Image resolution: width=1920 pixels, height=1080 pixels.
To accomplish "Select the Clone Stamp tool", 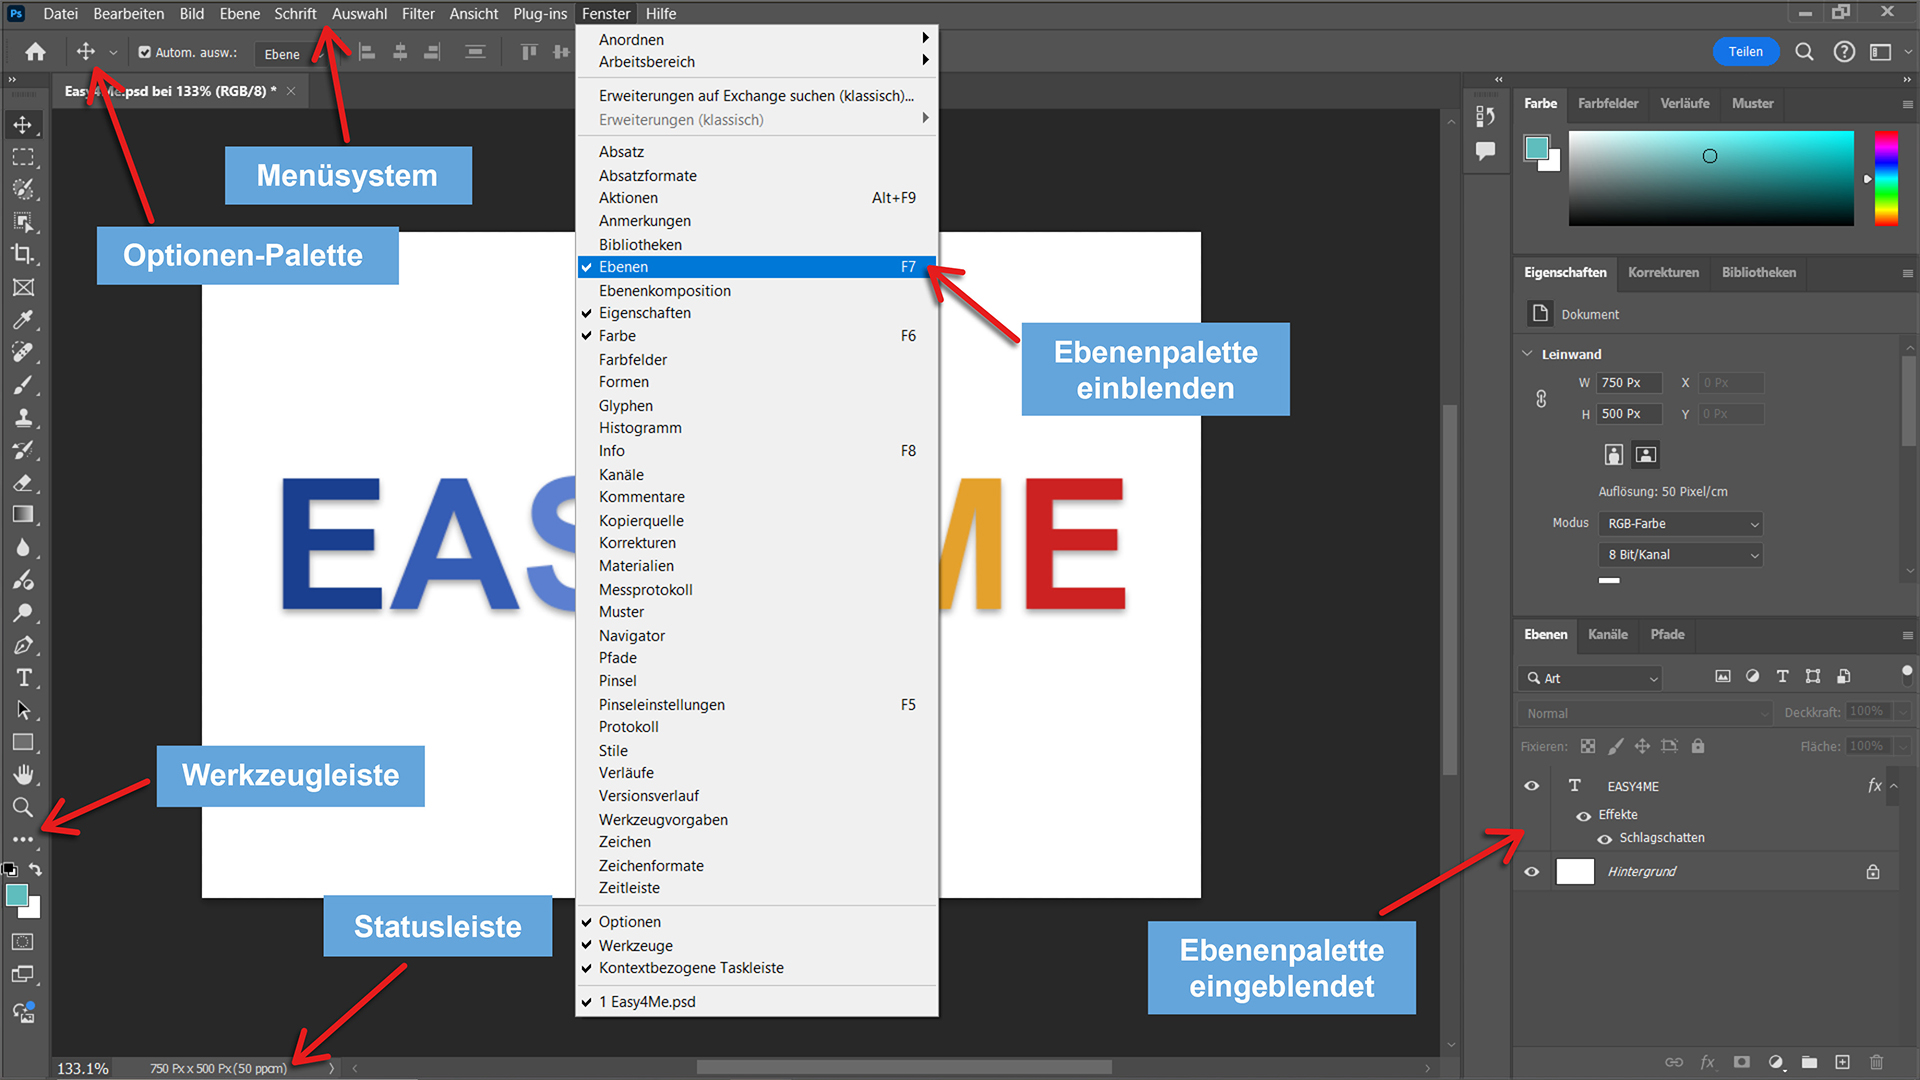I will (23, 418).
